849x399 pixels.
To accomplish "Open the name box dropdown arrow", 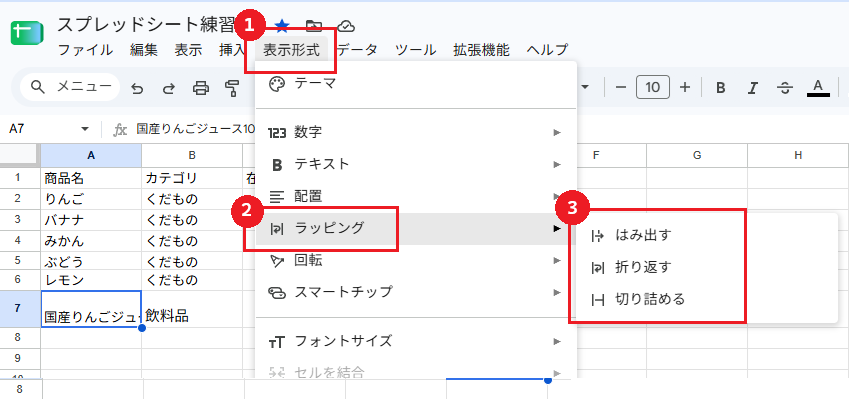I will click(x=84, y=129).
